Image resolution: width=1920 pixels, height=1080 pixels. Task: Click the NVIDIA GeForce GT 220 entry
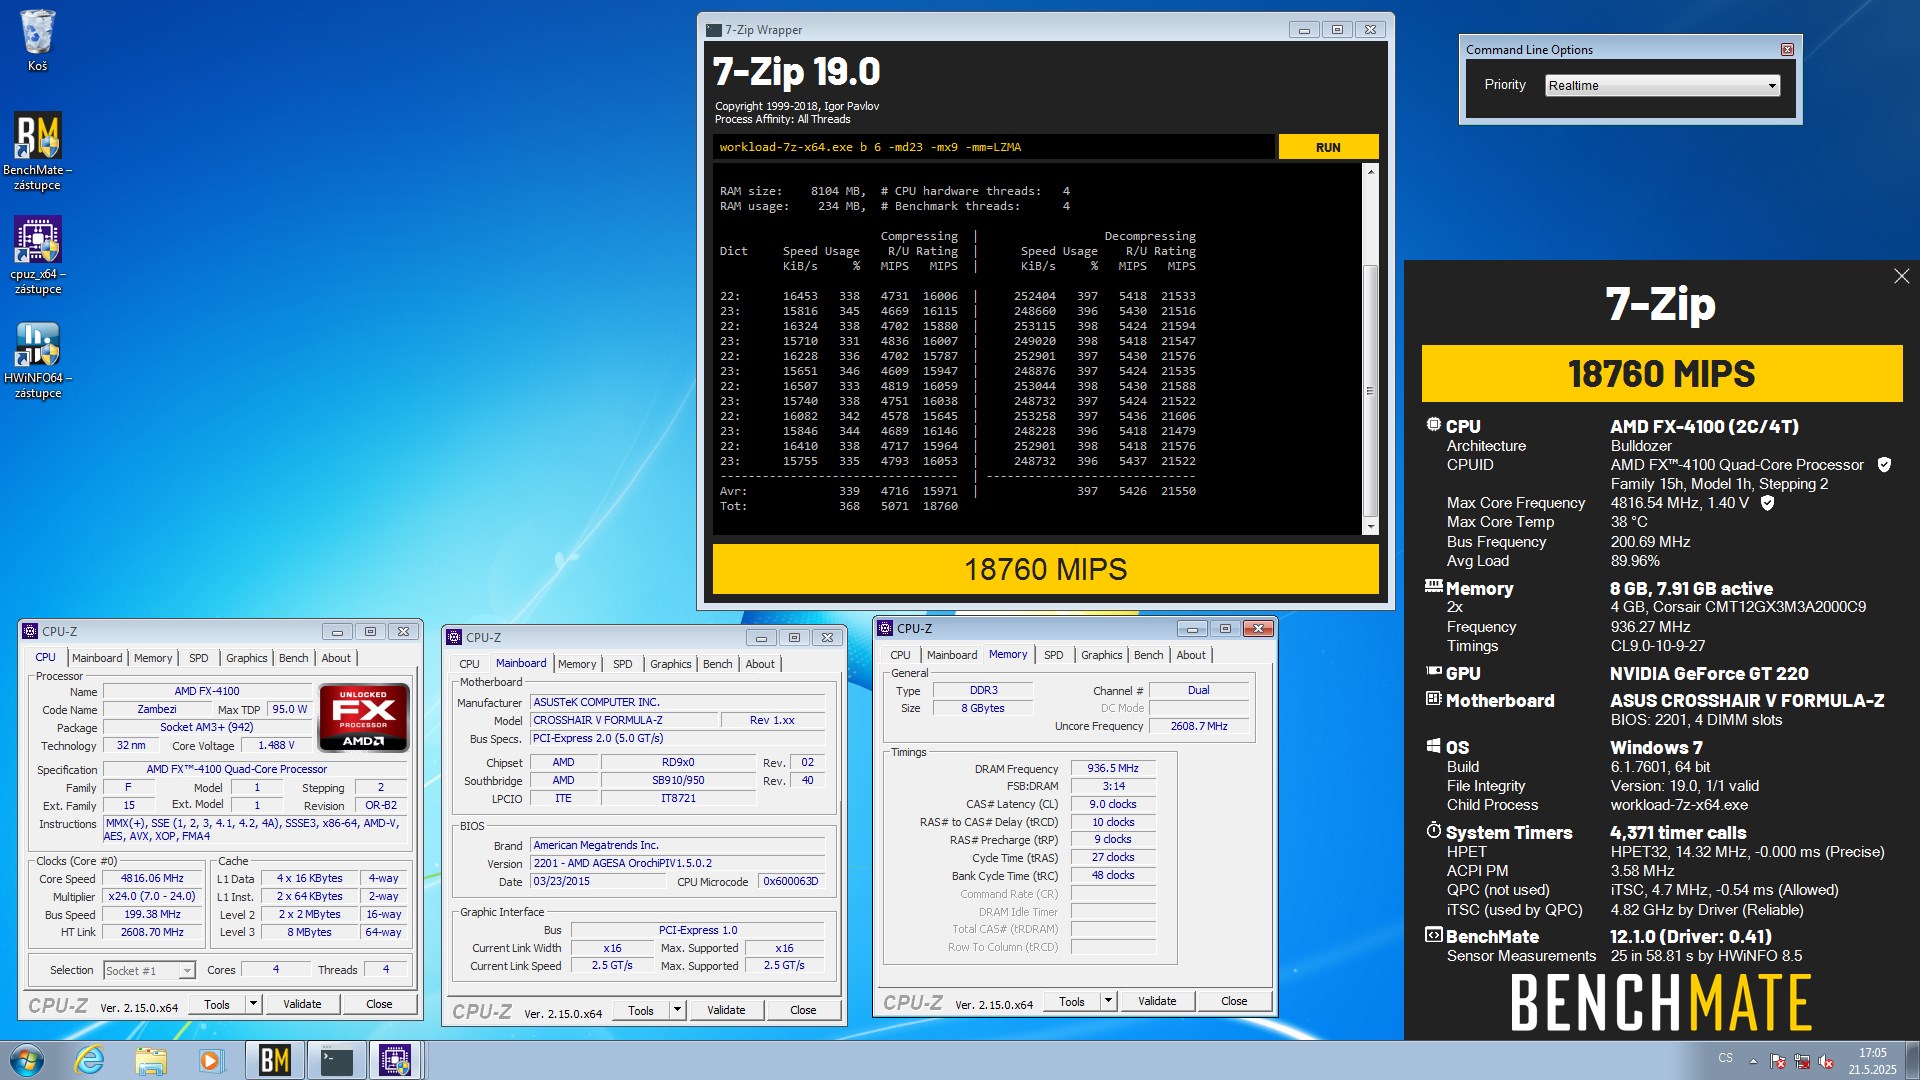pyautogui.click(x=1709, y=674)
